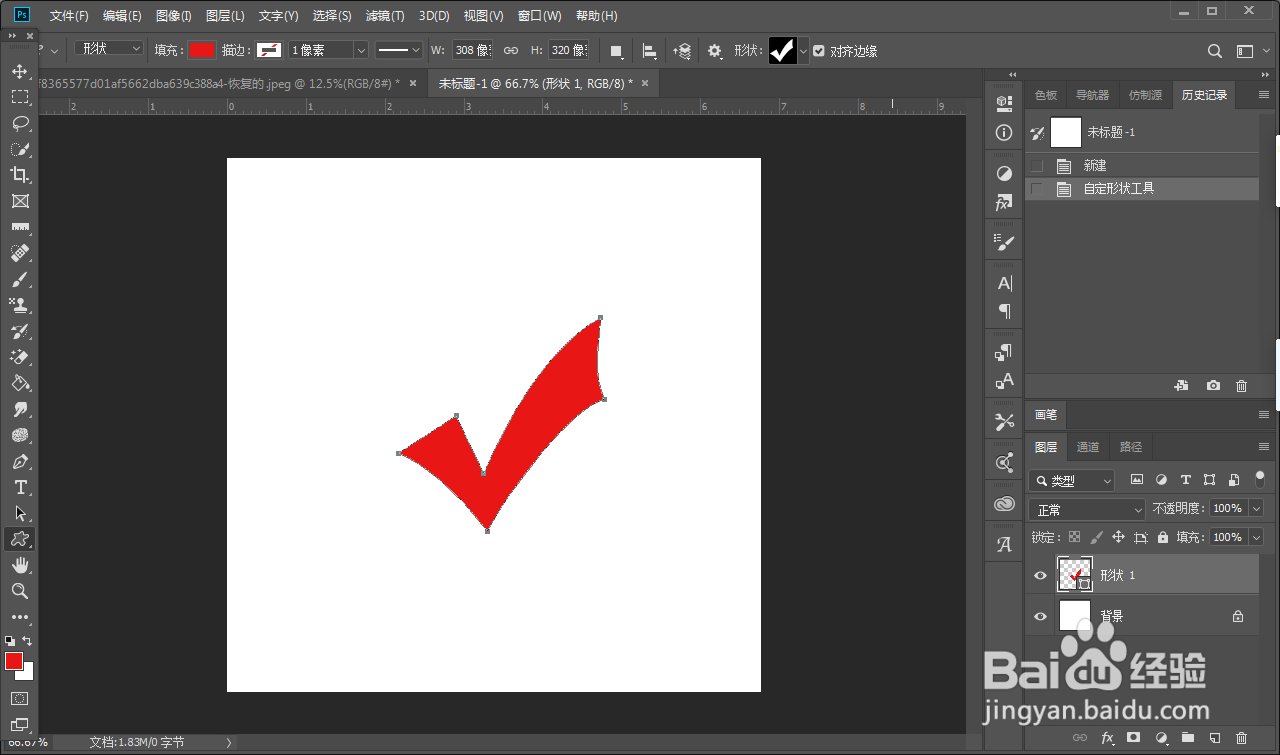Select the Custom Shape tool
Viewport: 1280px width, 755px height.
pos(19,539)
